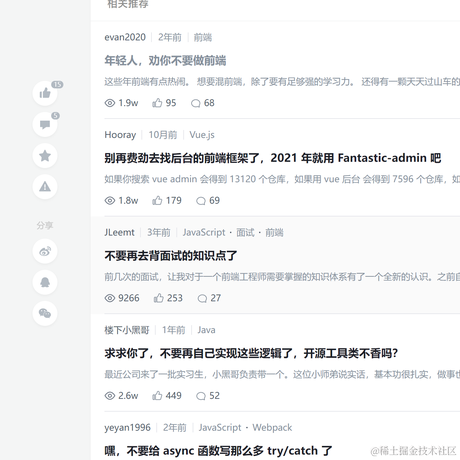The height and width of the screenshot is (460, 460).
Task: Click excerpt starting 前几次的面试
Action: pyautogui.click(x=282, y=277)
